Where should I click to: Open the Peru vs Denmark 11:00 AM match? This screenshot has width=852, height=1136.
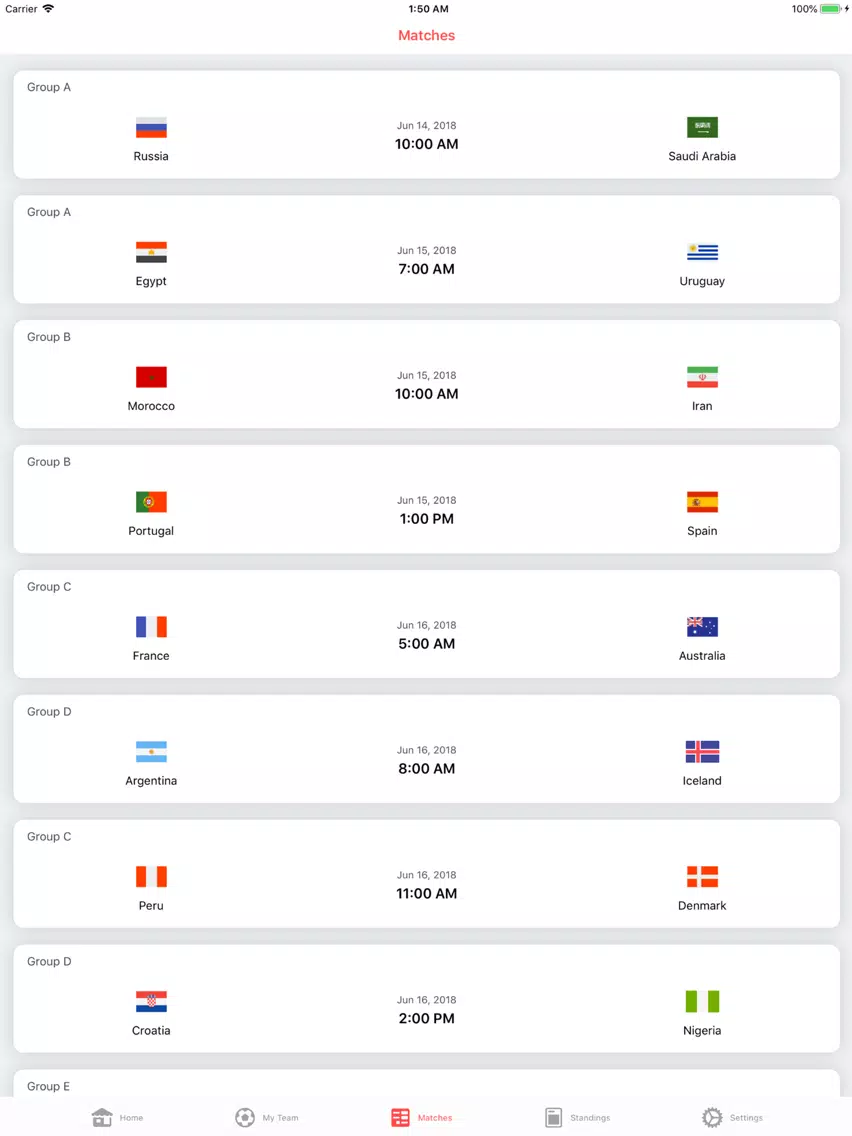point(426,874)
